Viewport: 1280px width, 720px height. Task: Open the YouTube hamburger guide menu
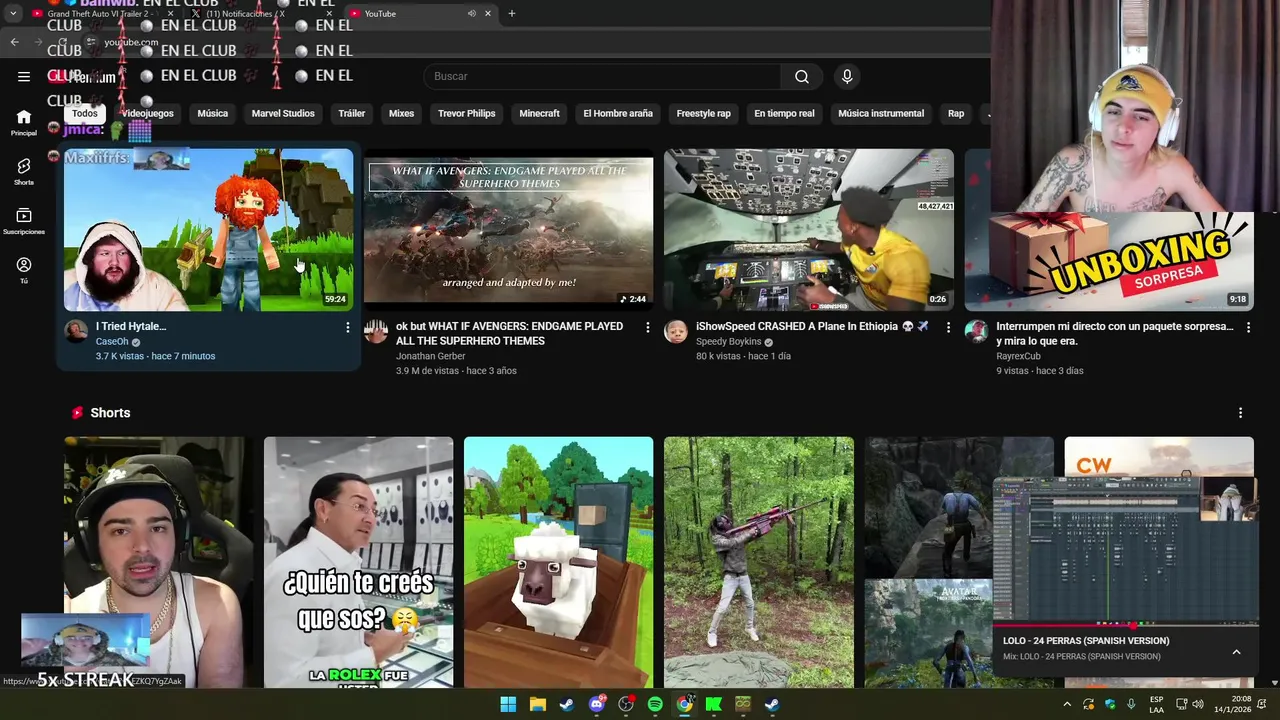pos(24,76)
